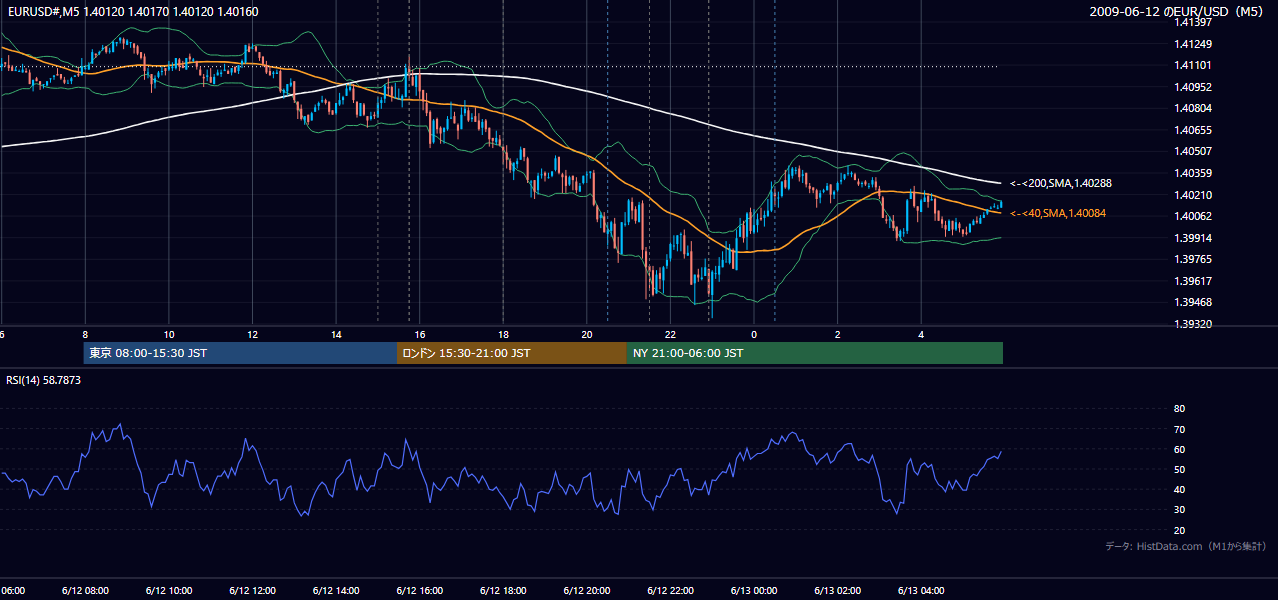Screen dimensions: 1278x600
Task: Click the 1.39617 price axis label
Action: point(1194,281)
